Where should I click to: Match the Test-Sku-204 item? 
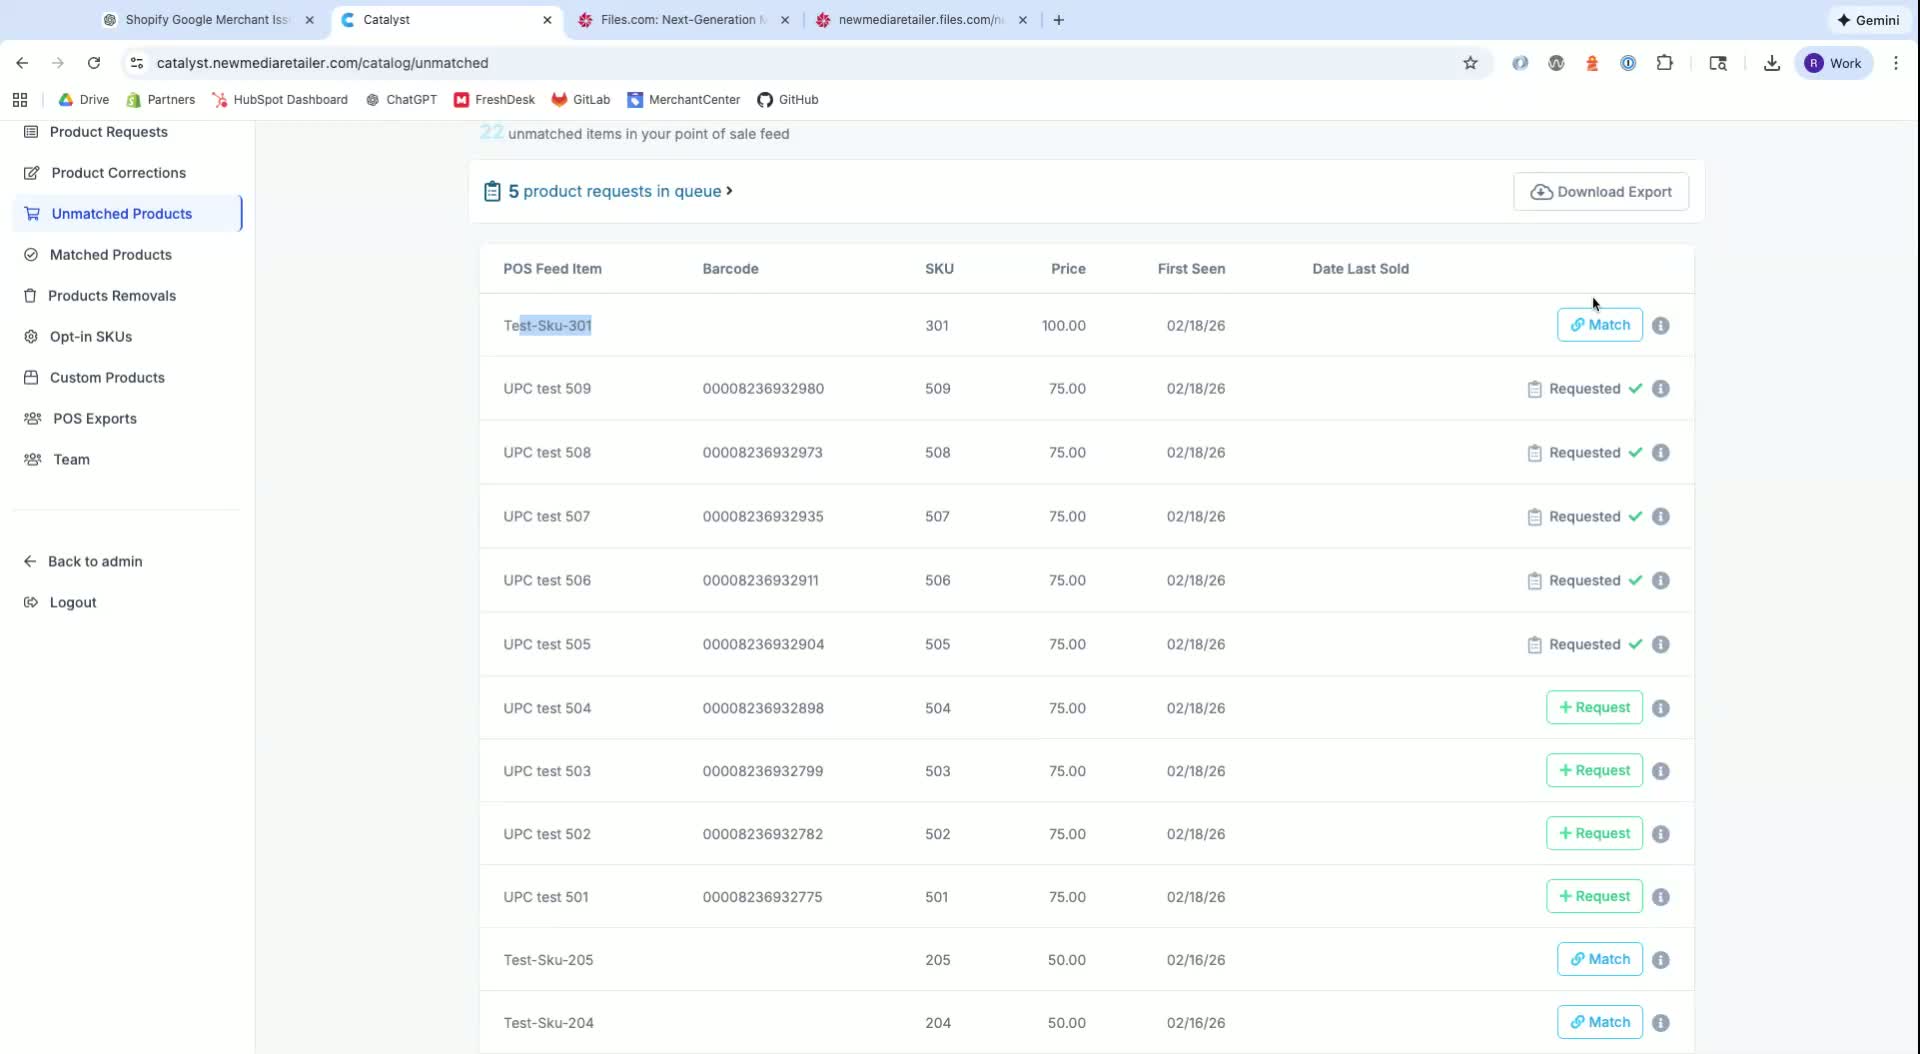[1599, 1023]
